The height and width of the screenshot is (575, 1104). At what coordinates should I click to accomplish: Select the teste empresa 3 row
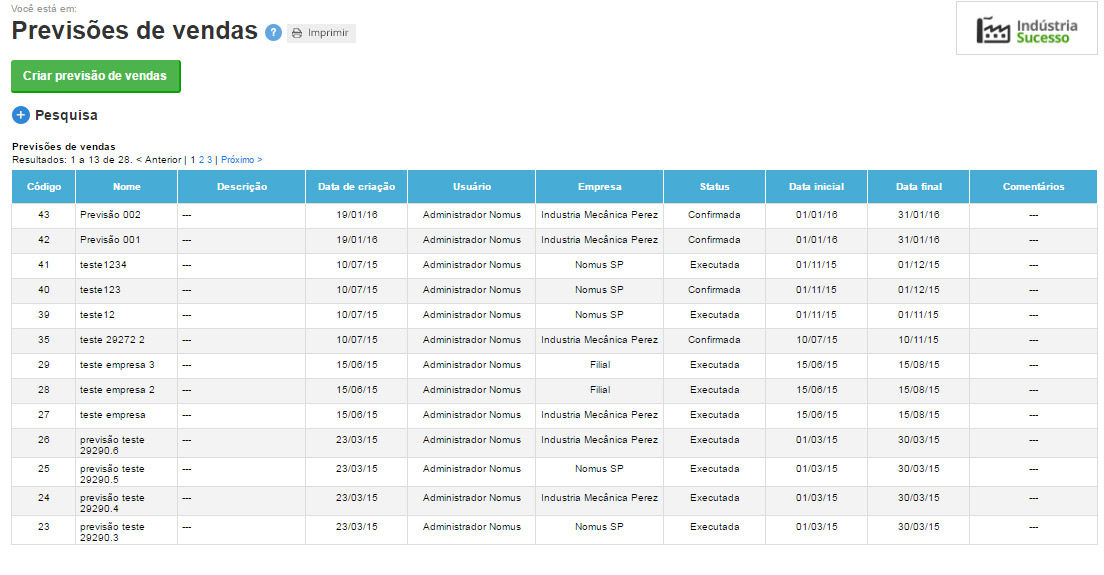[x=117, y=365]
